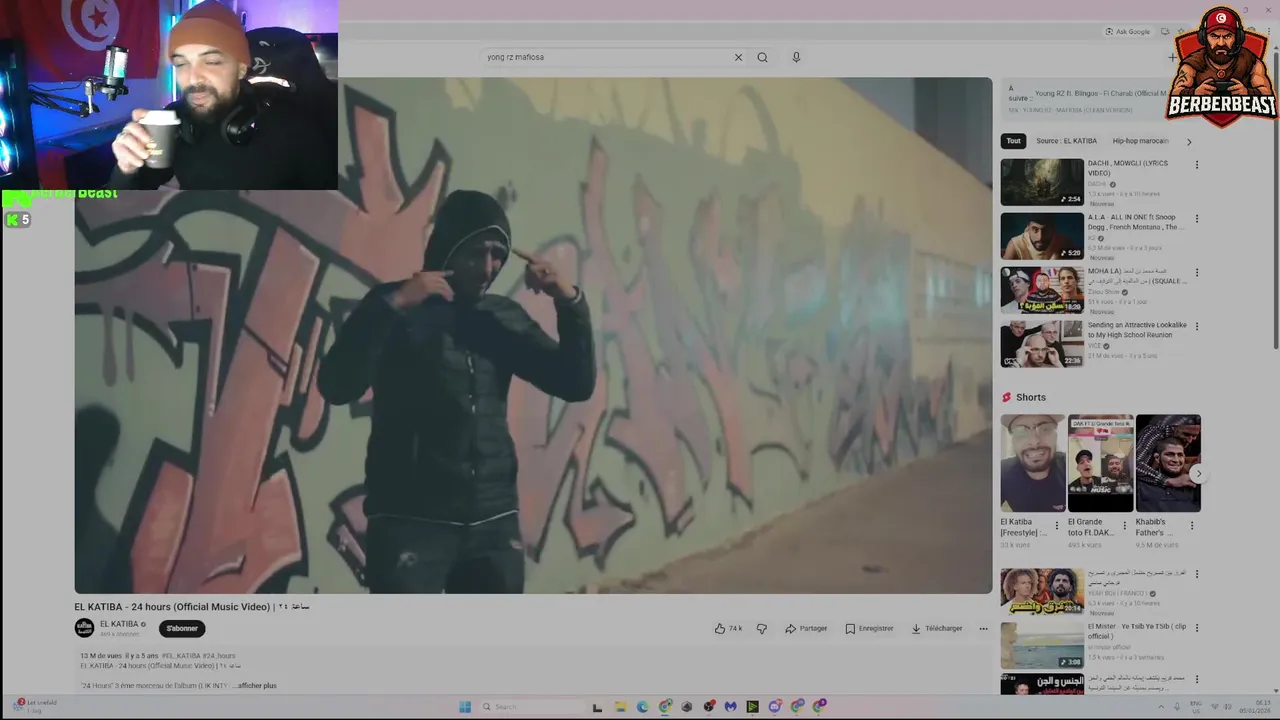Like the video with 74 k likes

pos(728,628)
